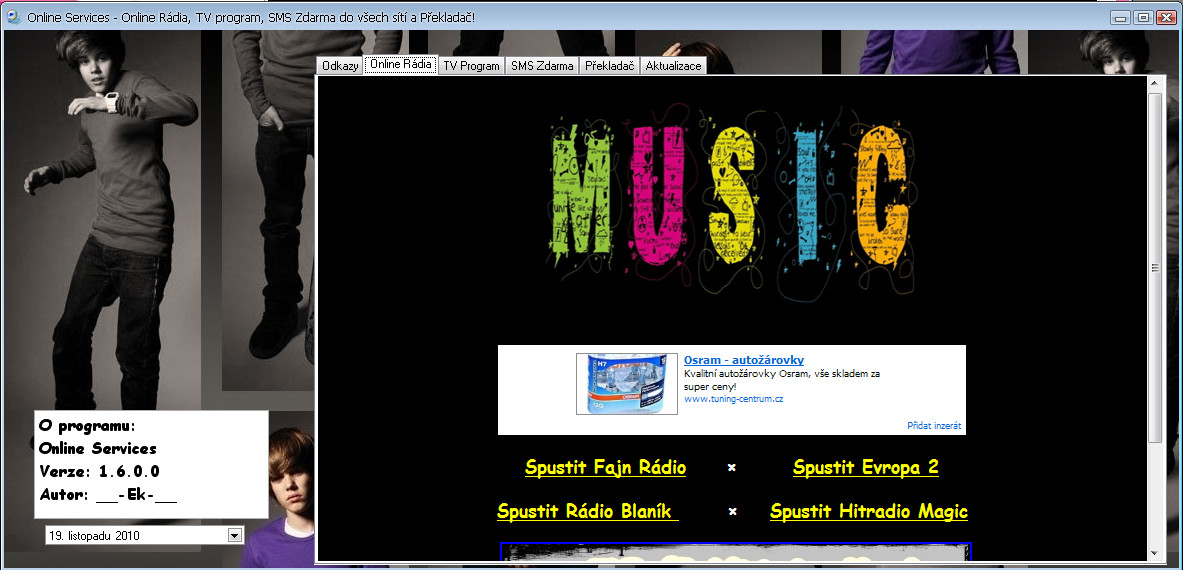Image resolution: width=1183 pixels, height=570 pixels.
Task: Minimize the Online Services window
Action: tap(1121, 17)
